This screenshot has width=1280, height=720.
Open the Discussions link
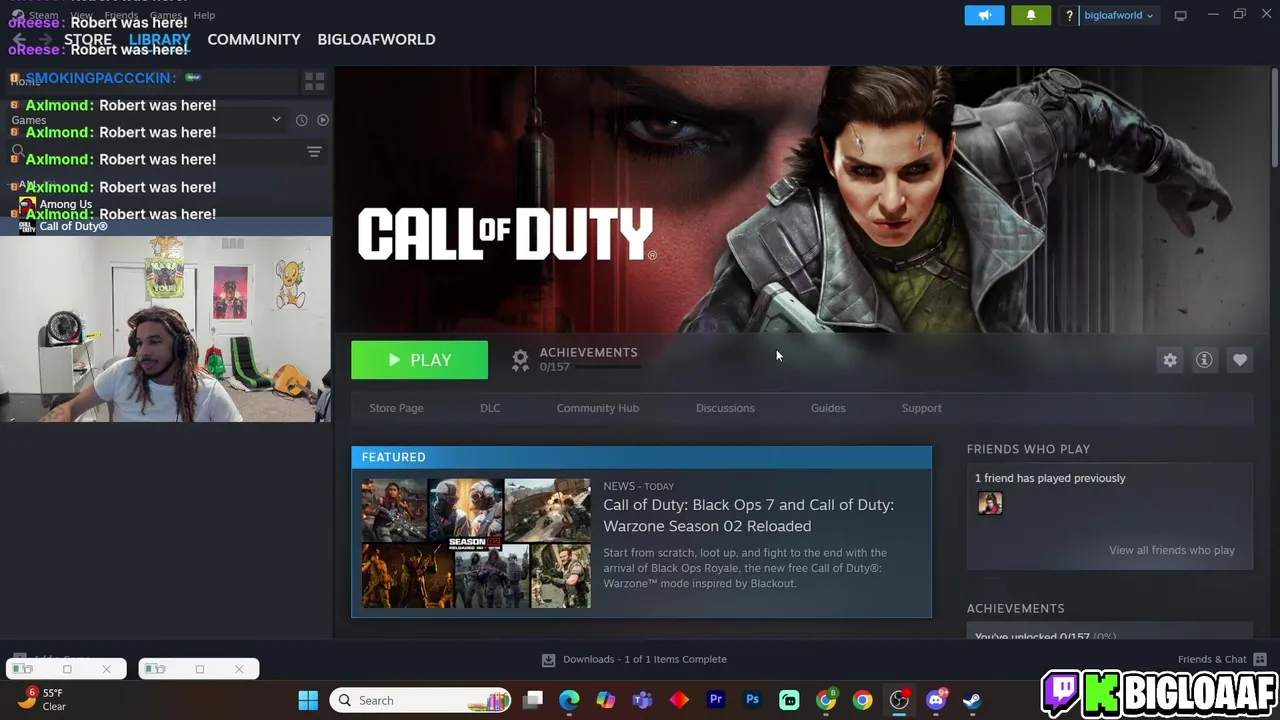pos(725,408)
